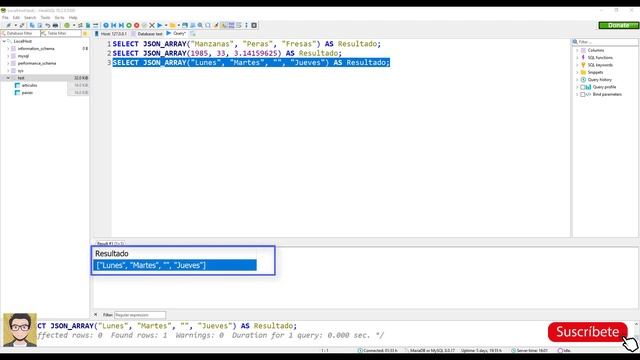Expand the performance_schema database node

[8, 63]
